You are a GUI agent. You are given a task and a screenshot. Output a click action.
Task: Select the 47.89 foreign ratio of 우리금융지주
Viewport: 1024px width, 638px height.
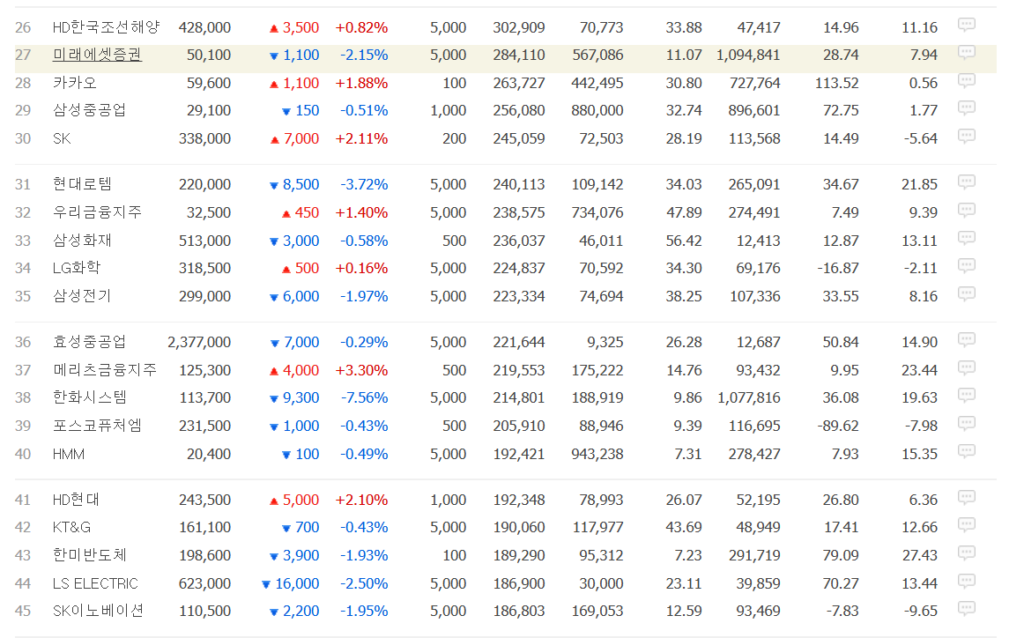click(684, 212)
